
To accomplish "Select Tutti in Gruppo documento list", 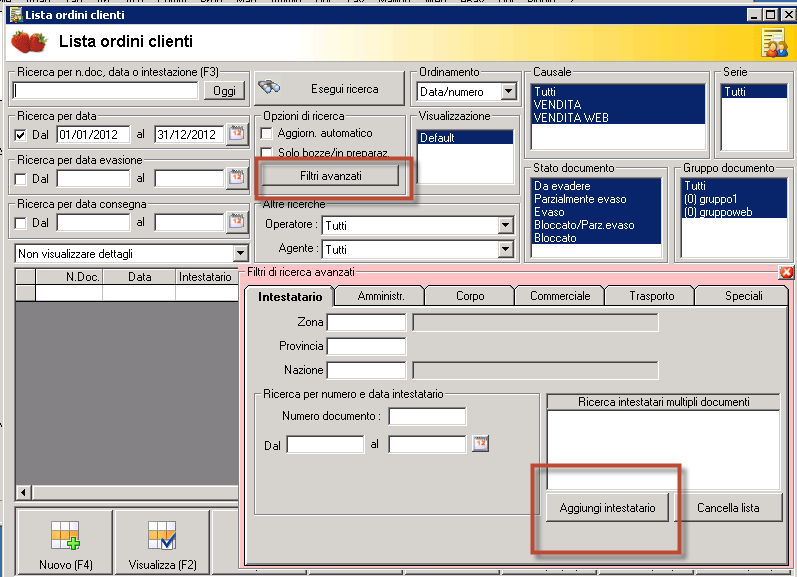I will [x=734, y=186].
